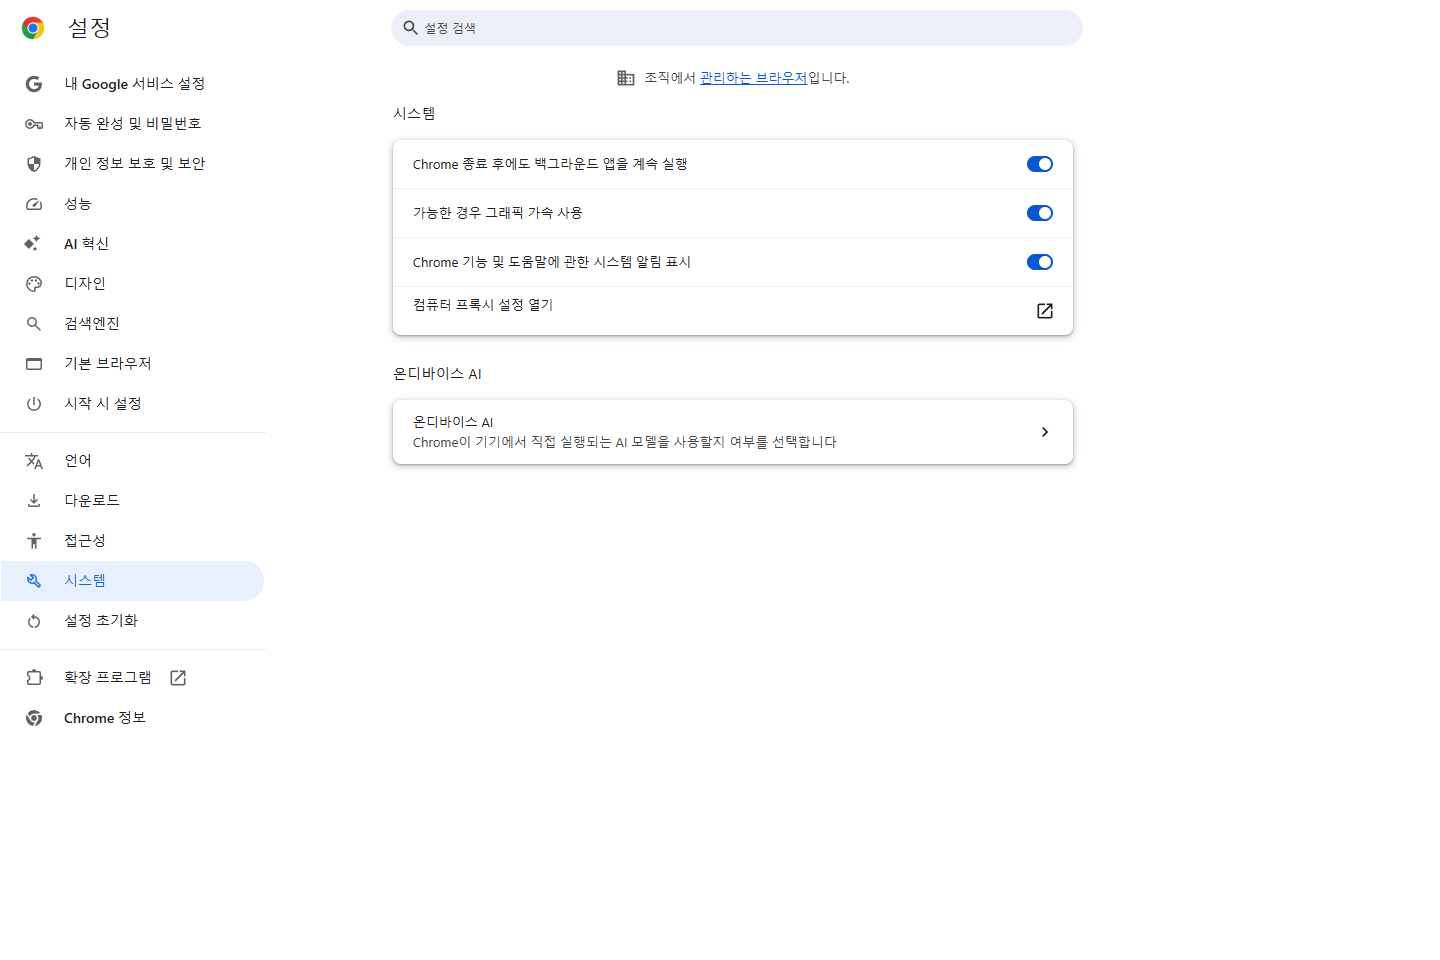This screenshot has width=1440, height=960.
Task: Open 접근성 settings
Action: [x=132, y=541]
